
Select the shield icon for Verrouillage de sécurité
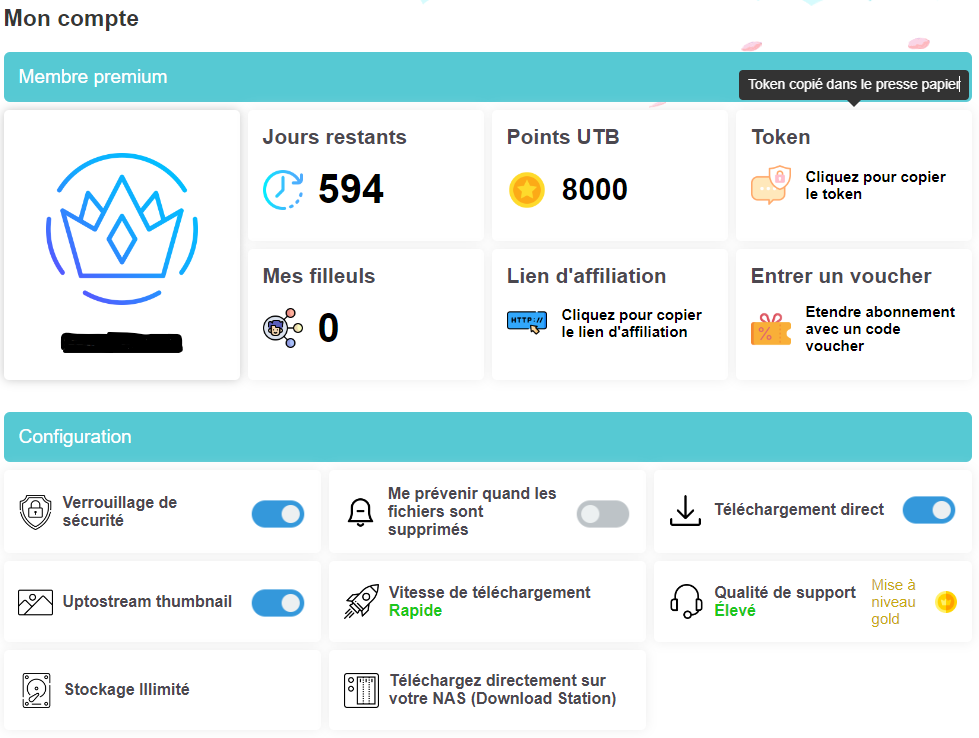coord(36,511)
